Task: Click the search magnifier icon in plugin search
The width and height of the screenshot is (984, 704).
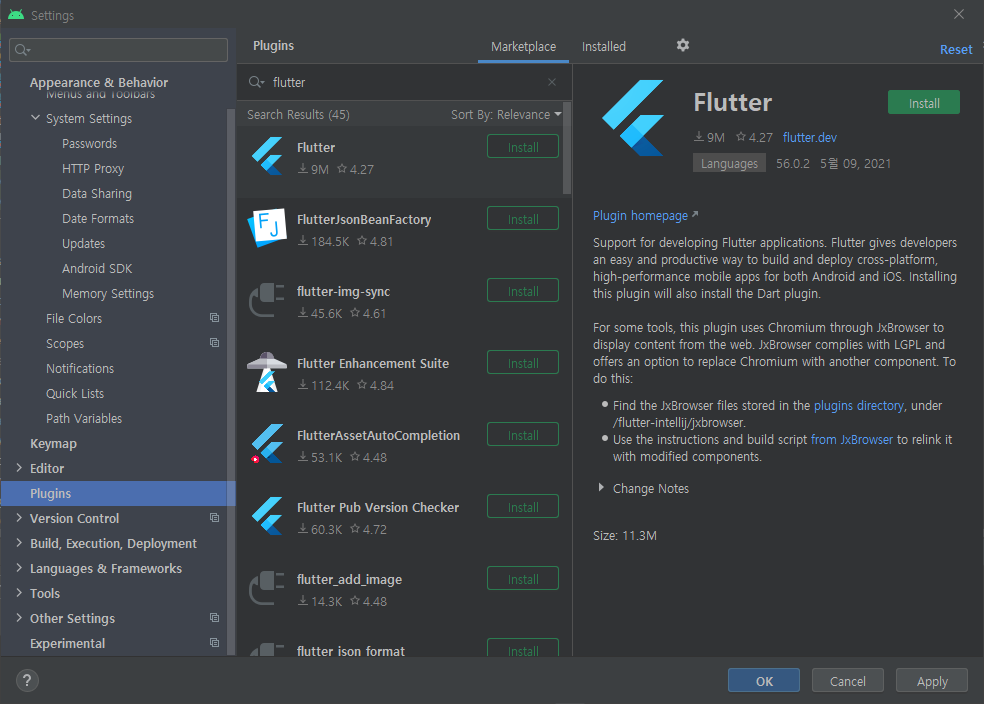Action: click(x=256, y=82)
